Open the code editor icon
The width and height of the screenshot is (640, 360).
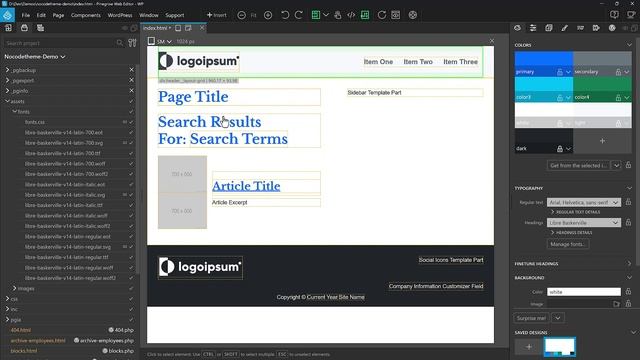[x=351, y=15]
